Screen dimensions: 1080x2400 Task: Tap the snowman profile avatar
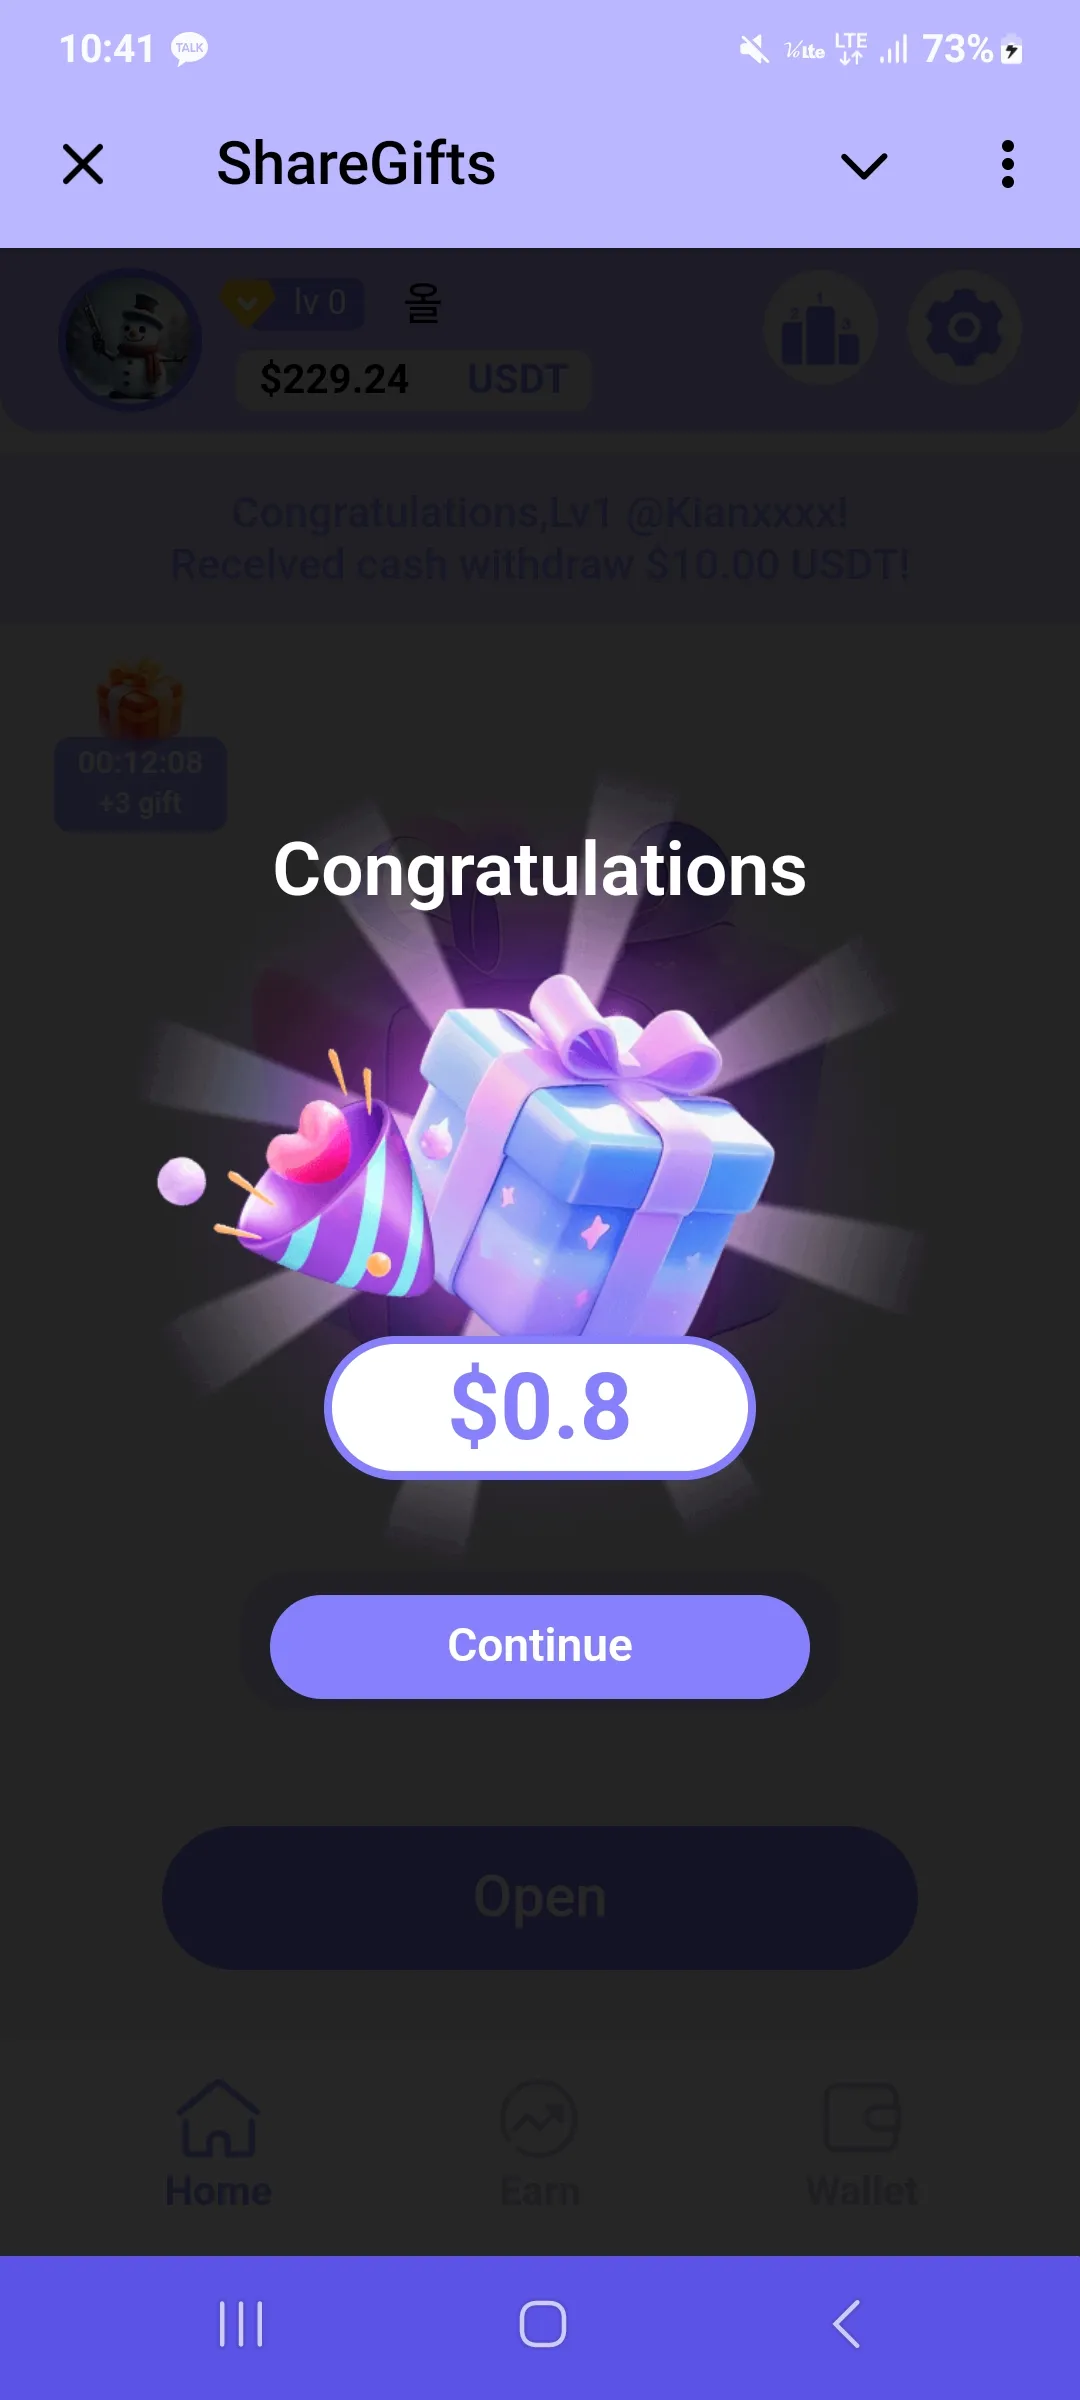point(130,340)
